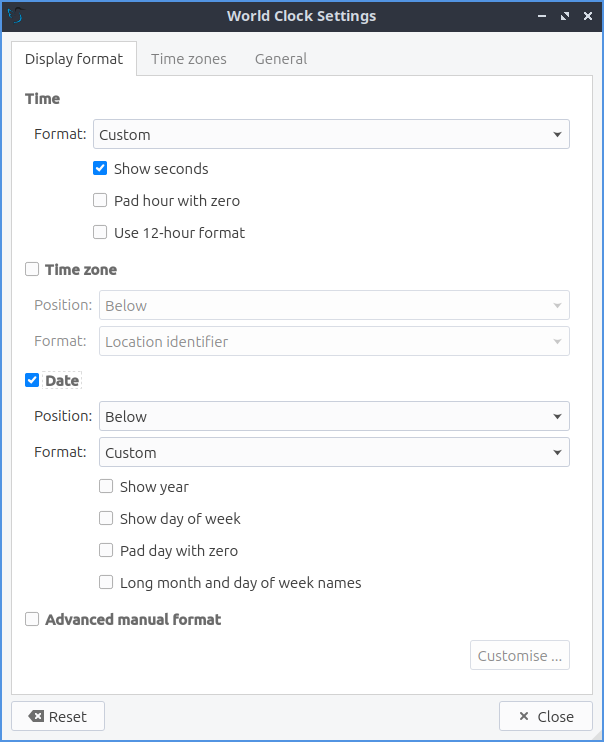Screen dimensions: 604x742
Task: Uncheck the Date section checkbox
Action: (x=32, y=381)
